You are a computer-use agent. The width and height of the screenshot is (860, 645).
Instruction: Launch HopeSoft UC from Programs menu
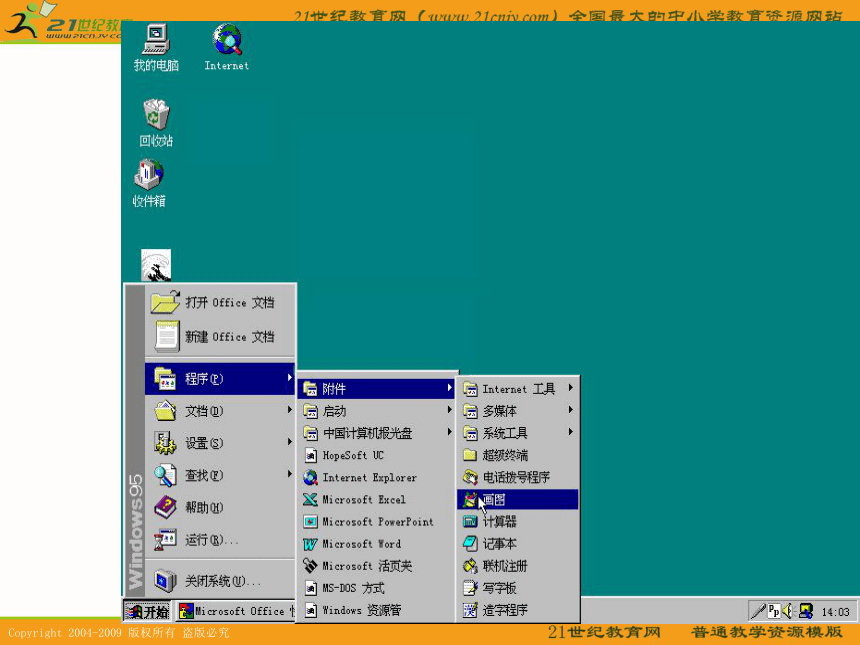(377, 455)
